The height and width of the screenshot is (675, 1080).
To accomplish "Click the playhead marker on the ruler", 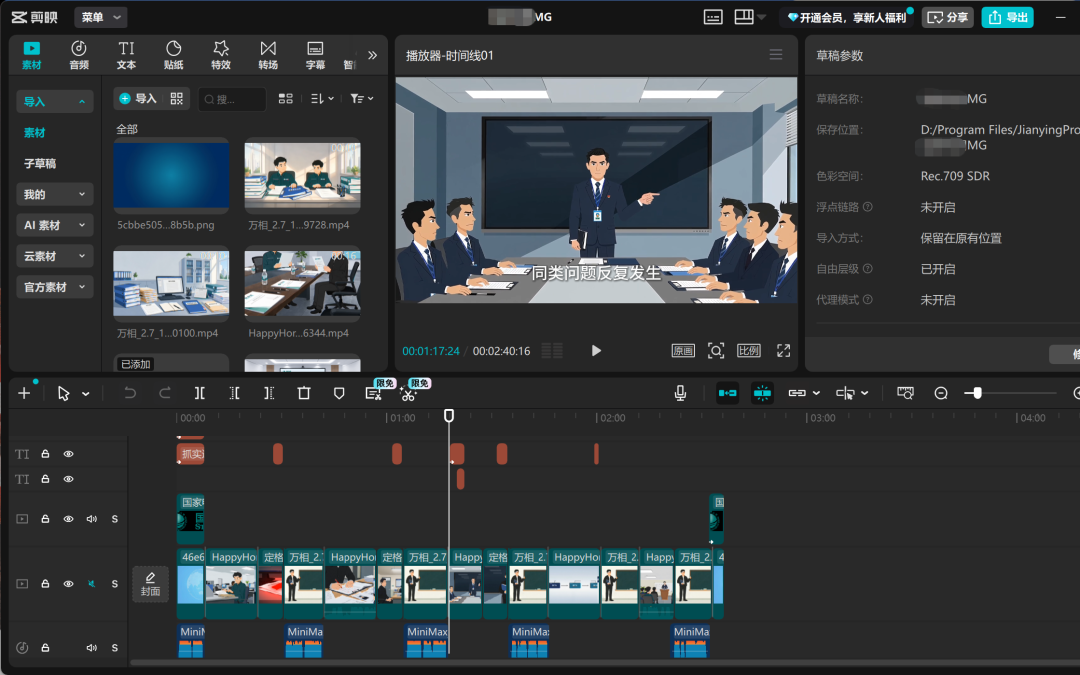I will pyautogui.click(x=449, y=415).
